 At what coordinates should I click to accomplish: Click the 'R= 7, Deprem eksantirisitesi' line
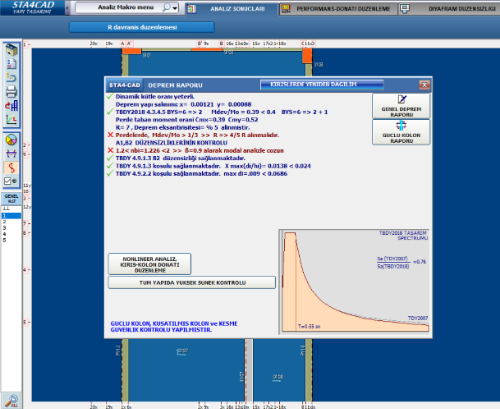(x=183, y=127)
